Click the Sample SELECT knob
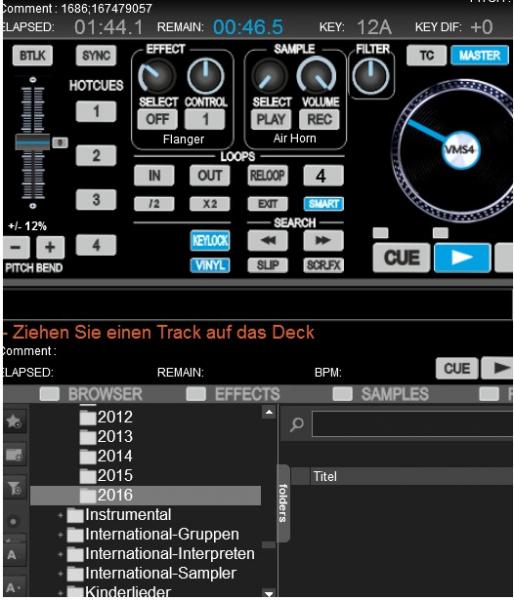This screenshot has width=514, height=600. coord(269,76)
